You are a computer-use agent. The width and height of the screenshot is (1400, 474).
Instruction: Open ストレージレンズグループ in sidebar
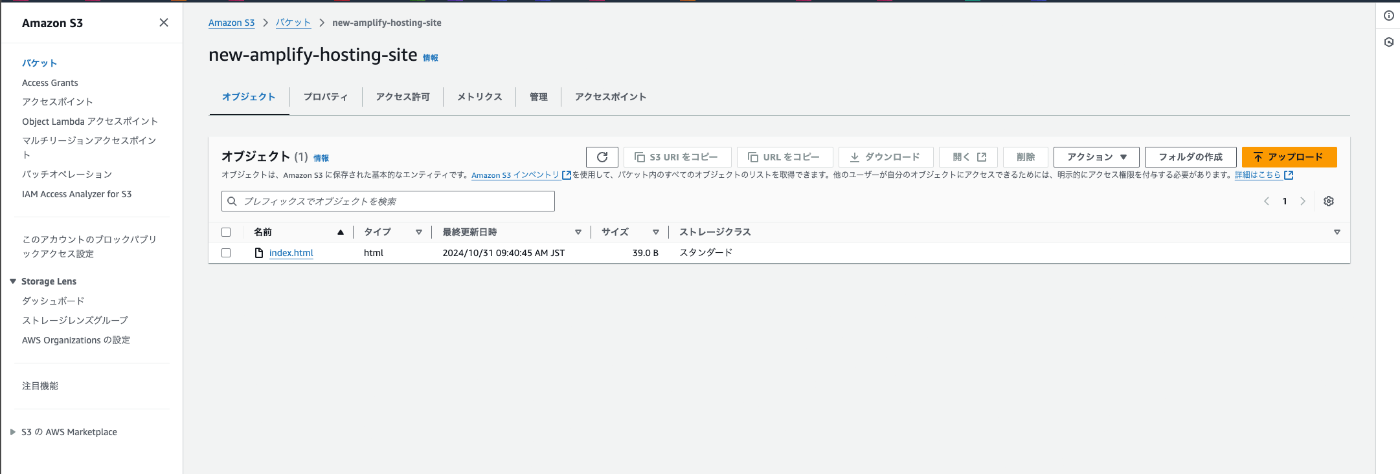tap(75, 320)
